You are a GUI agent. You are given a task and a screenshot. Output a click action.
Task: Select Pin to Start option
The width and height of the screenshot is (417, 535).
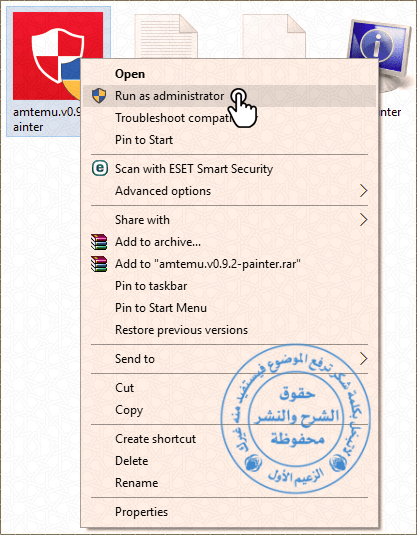pyautogui.click(x=229, y=140)
